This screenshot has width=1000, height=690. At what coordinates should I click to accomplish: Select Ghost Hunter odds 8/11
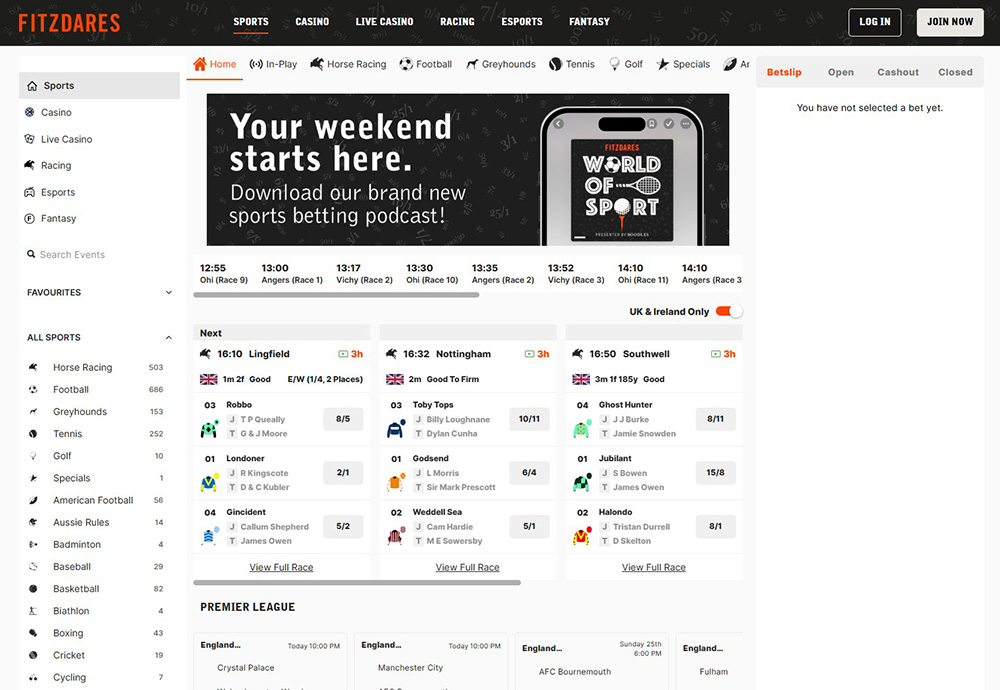pos(716,419)
